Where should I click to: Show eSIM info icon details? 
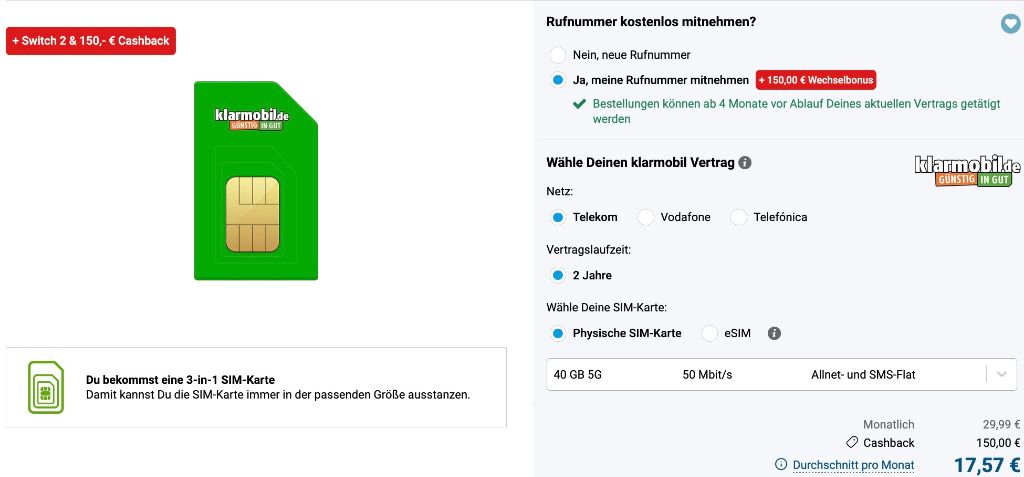[x=775, y=333]
